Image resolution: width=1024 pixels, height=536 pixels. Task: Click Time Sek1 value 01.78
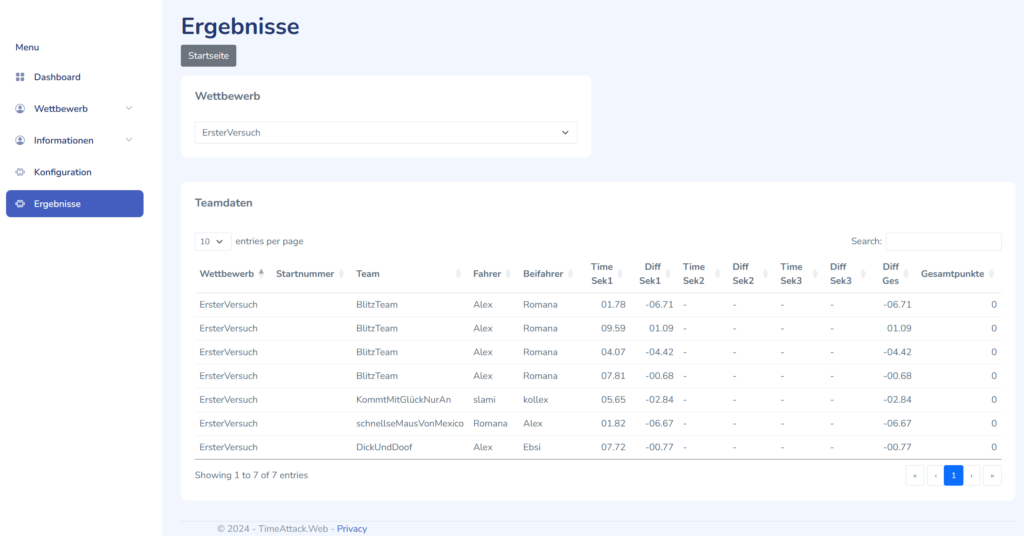point(613,304)
